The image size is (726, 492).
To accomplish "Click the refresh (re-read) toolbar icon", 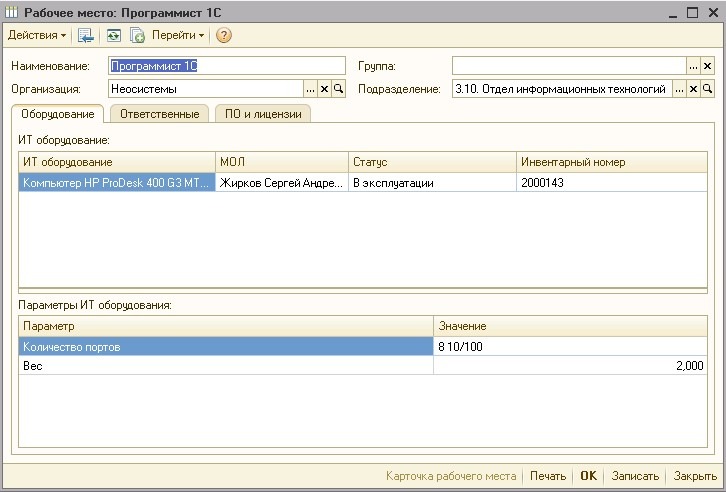I will click(x=113, y=35).
